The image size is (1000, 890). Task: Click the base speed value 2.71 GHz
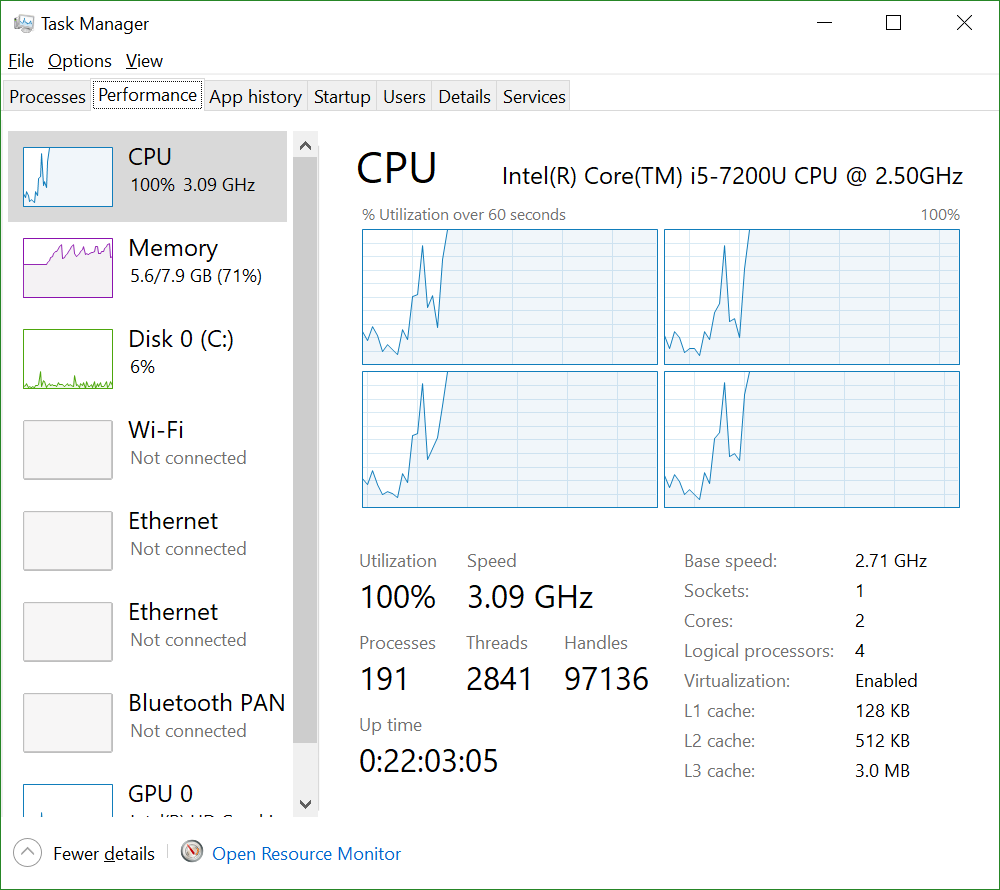point(890,560)
